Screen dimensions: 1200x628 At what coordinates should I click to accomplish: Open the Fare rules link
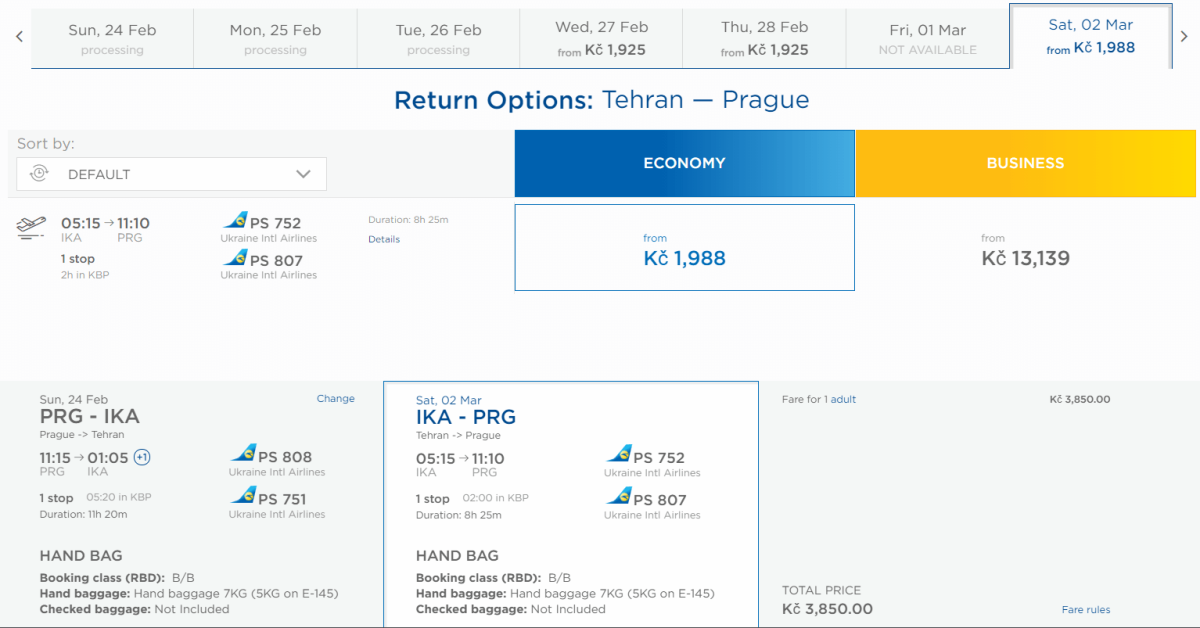pyautogui.click(x=1085, y=610)
